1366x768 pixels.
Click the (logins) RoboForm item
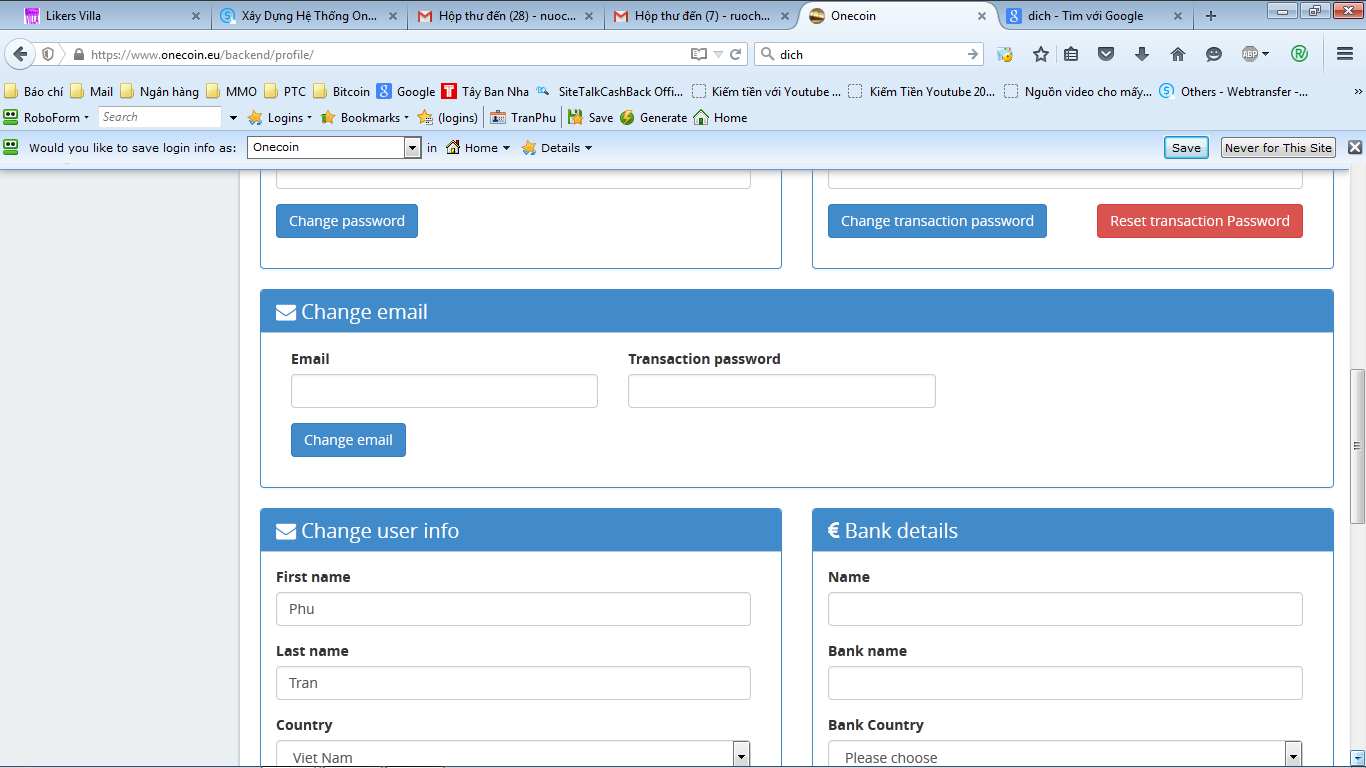point(448,117)
